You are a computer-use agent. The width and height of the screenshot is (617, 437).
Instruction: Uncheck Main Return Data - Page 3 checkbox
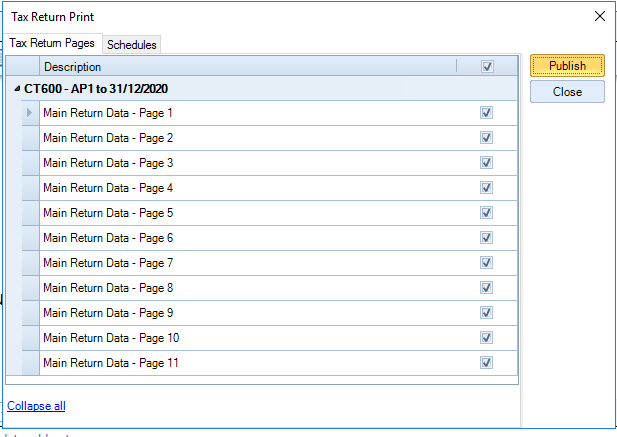pos(486,163)
